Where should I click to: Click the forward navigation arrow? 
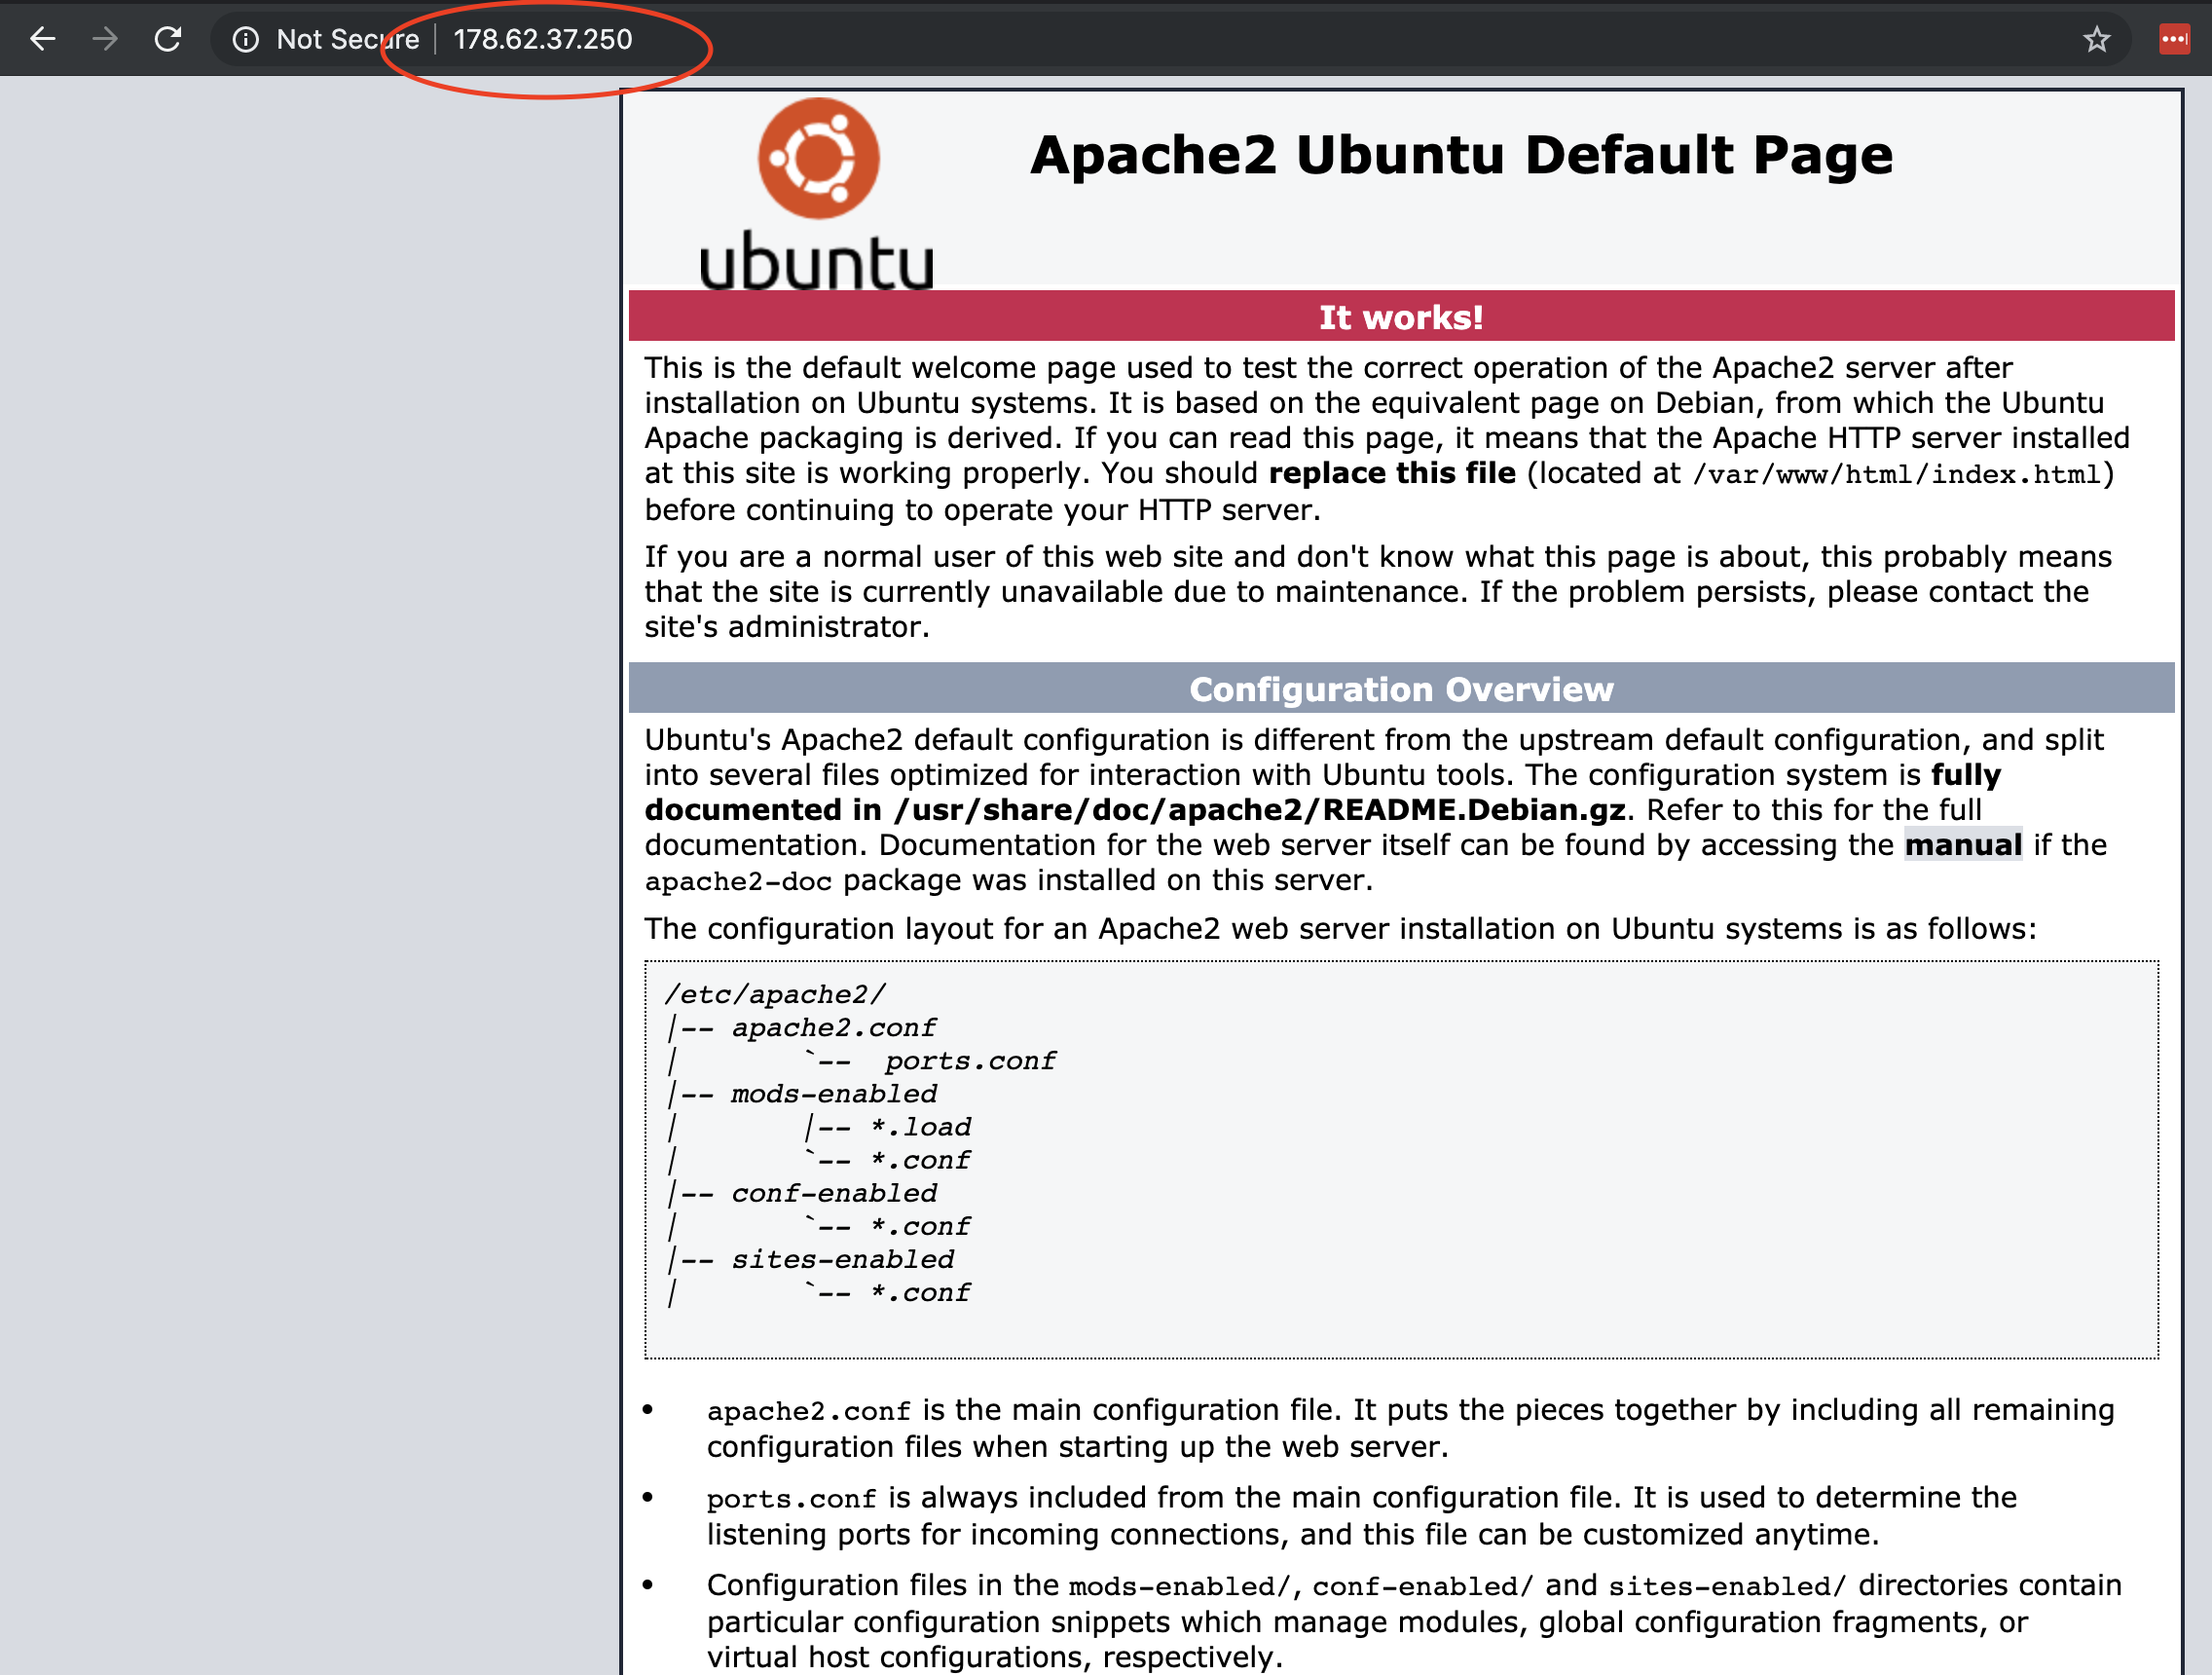(x=105, y=39)
